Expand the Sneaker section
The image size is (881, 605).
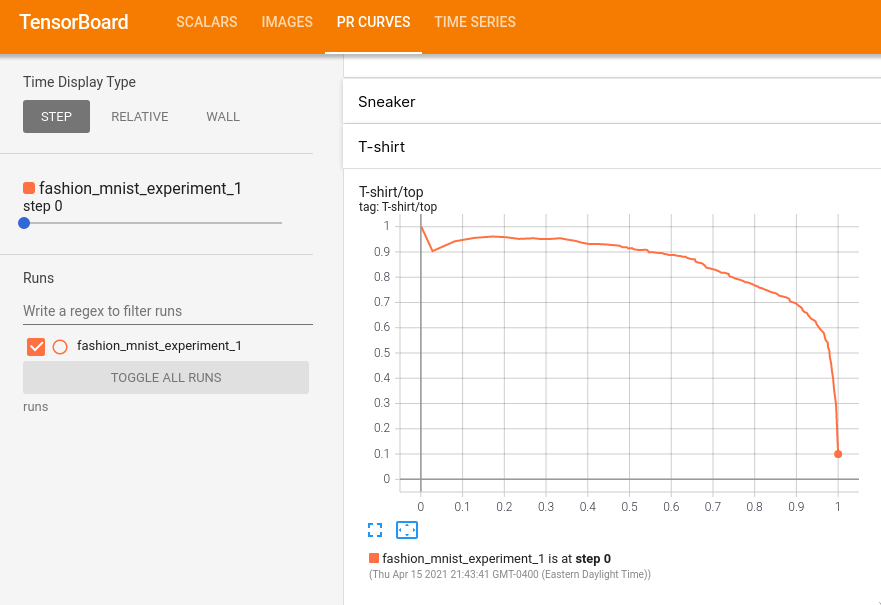point(611,102)
